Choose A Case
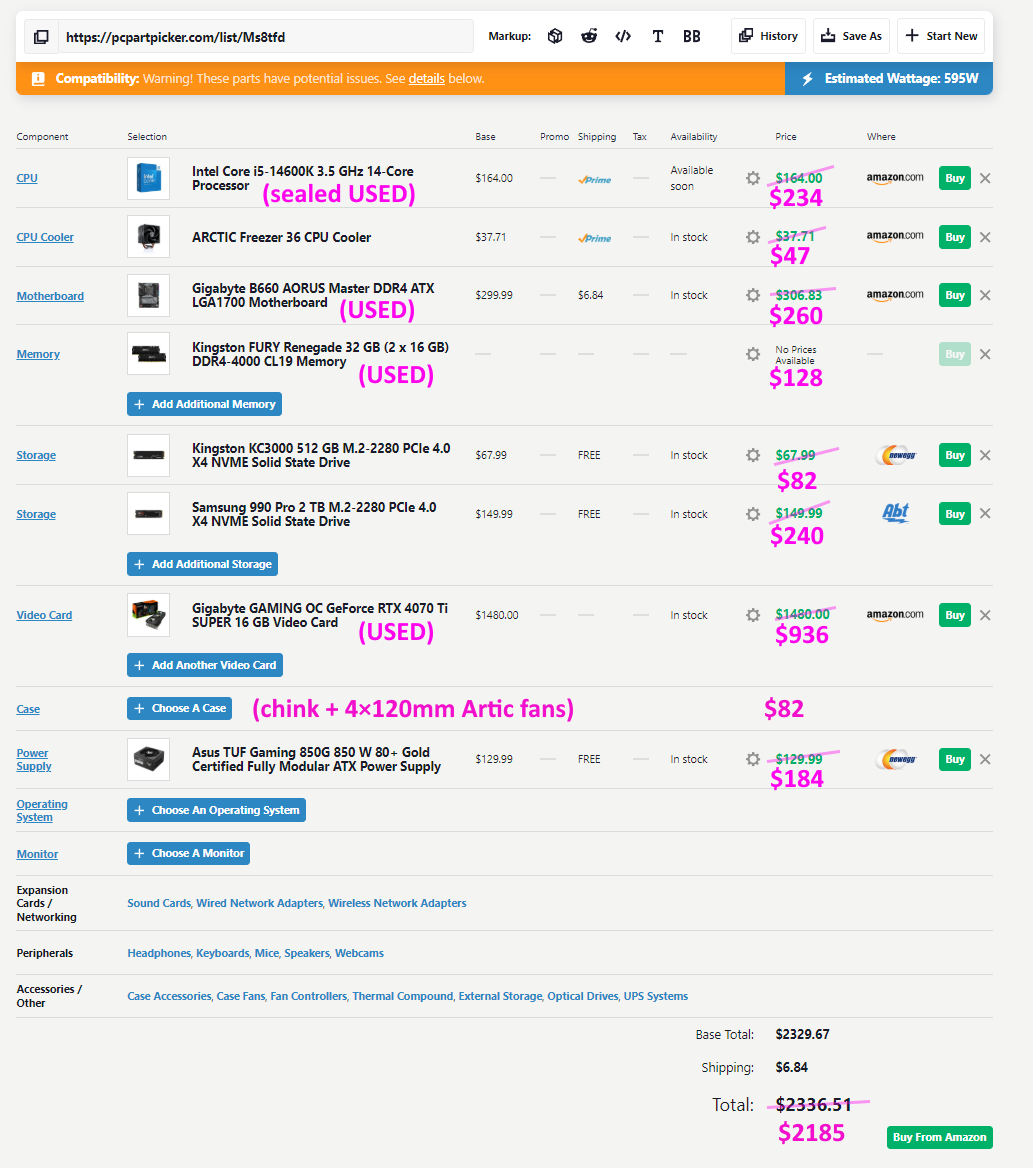1033x1168 pixels. 179,708
